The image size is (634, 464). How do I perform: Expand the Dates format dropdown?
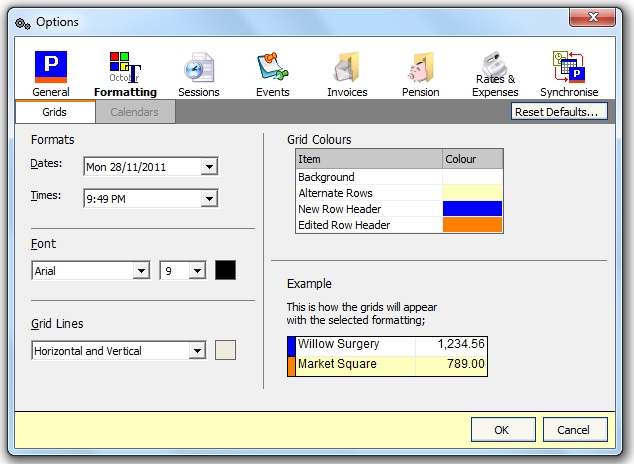click(209, 167)
